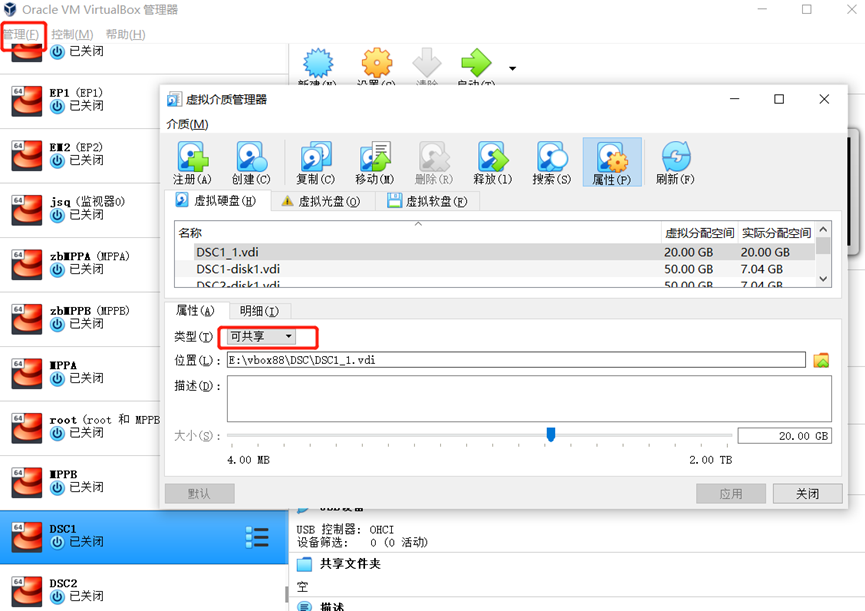Select the MPPA machine entry
Viewport: 865px width, 611px height.
coord(80,373)
